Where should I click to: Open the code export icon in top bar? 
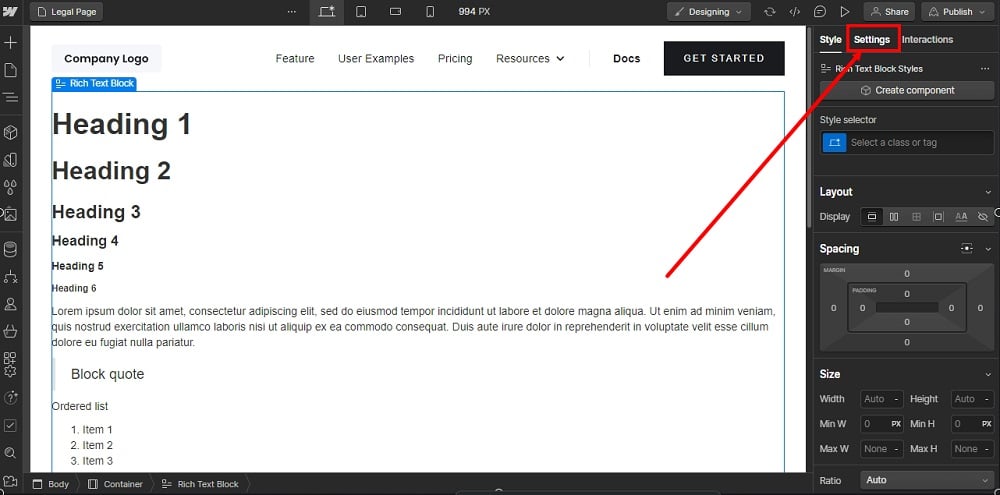point(795,12)
